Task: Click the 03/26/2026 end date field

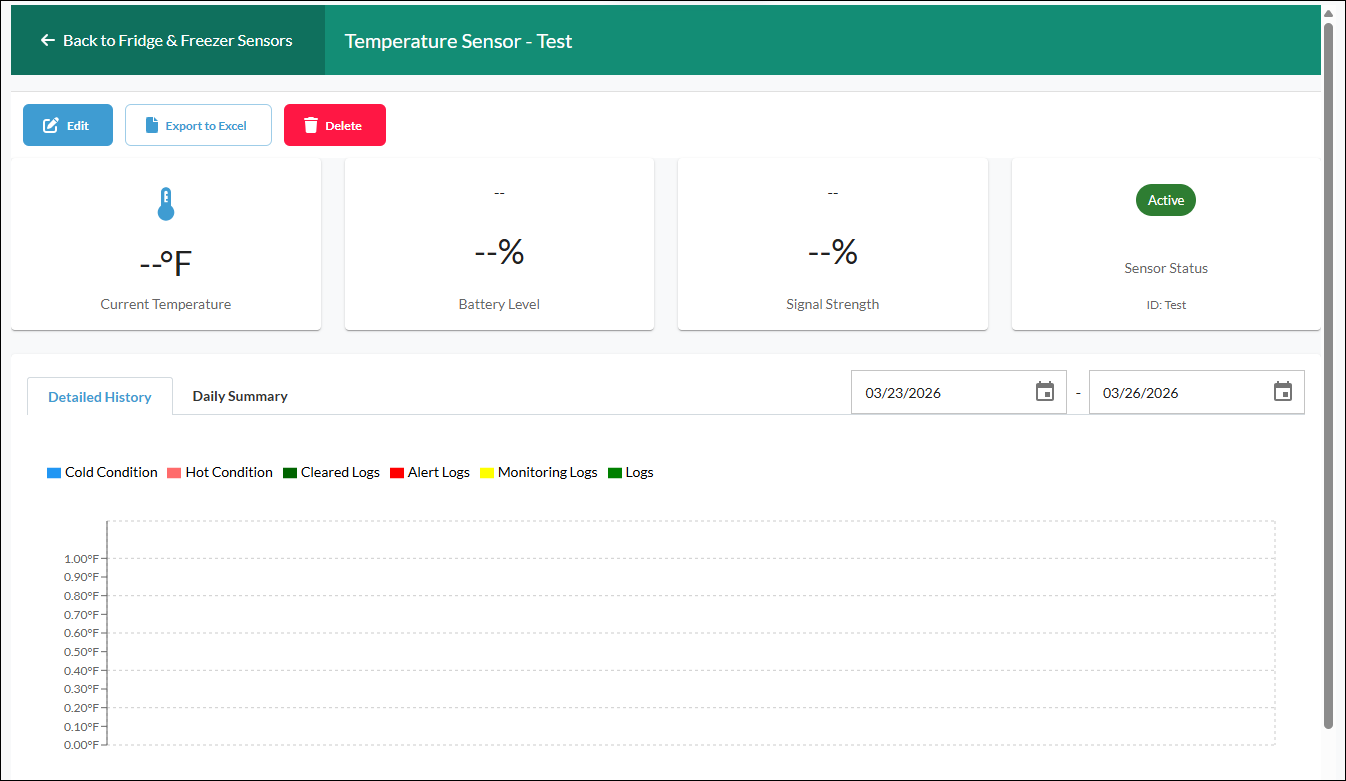Action: click(1197, 392)
